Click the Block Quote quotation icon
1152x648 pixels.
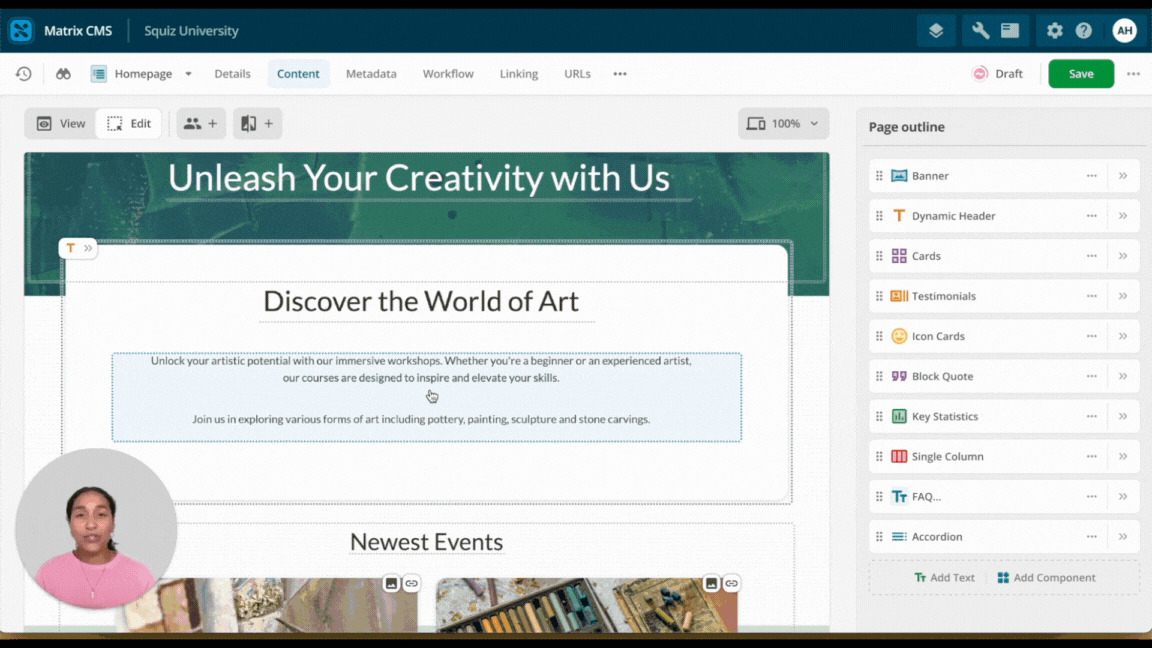click(899, 376)
